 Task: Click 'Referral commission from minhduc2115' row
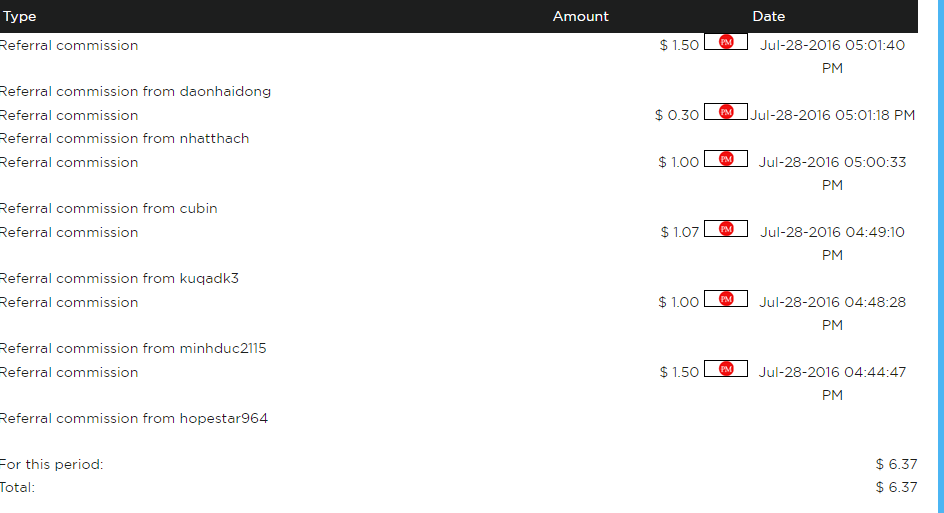point(132,348)
